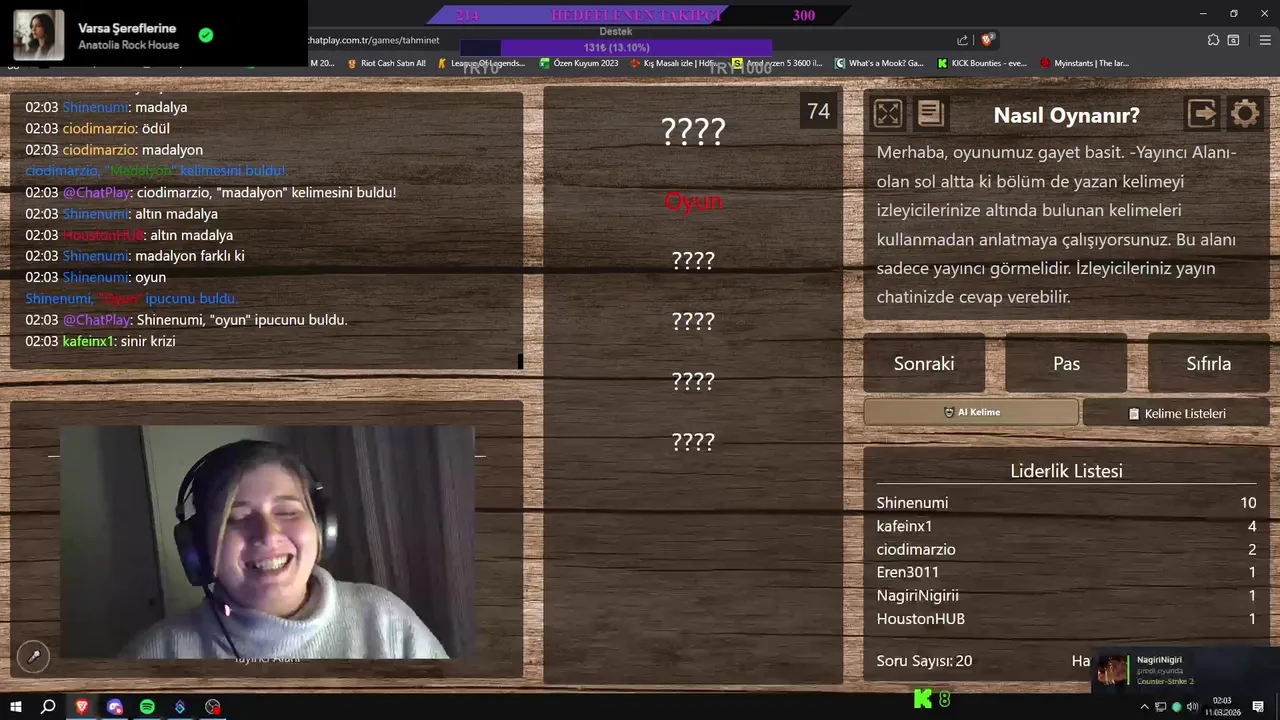Click the shield icon on AI Kelime
The height and width of the screenshot is (720, 1280).
point(949,412)
